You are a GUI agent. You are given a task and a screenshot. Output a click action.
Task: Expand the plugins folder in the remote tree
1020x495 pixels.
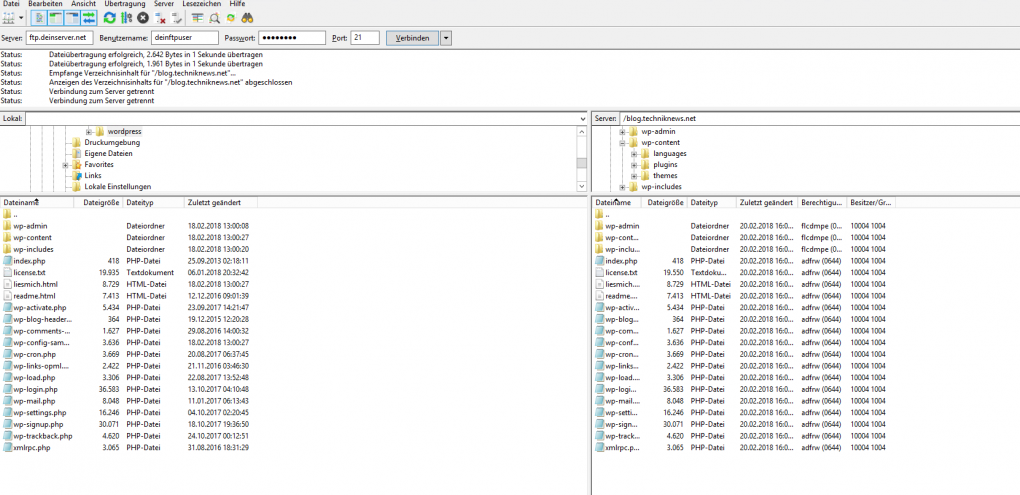(x=634, y=165)
